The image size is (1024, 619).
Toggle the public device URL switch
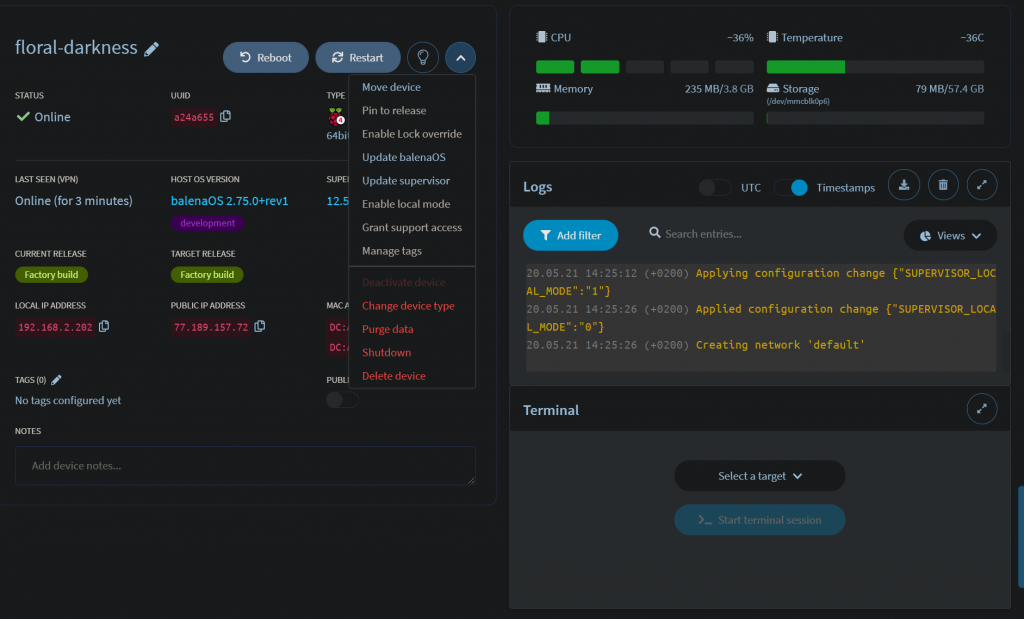pos(342,400)
